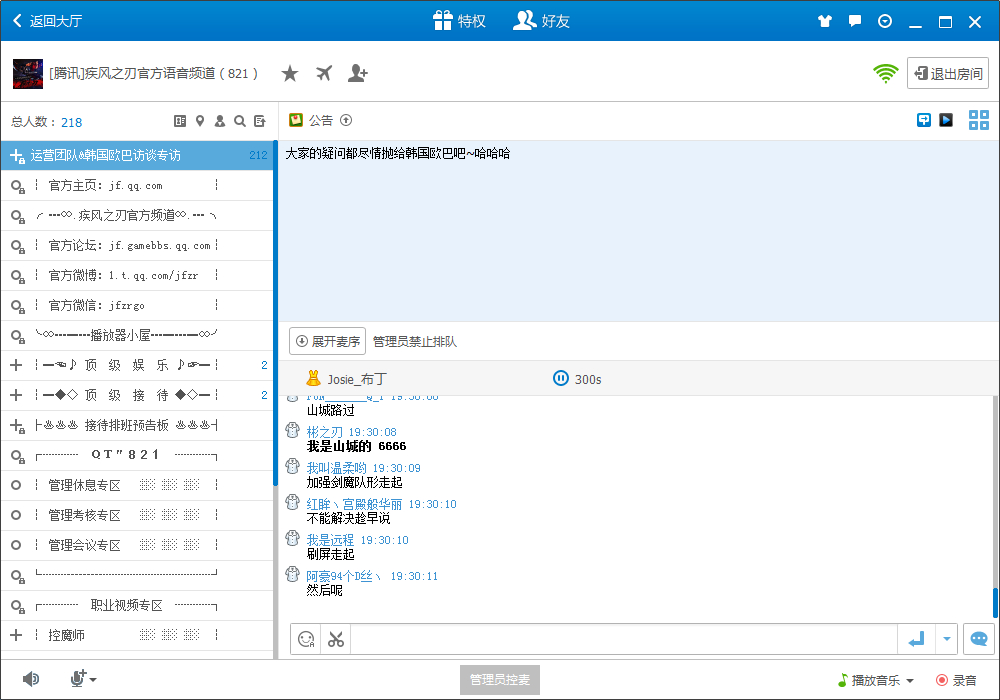Screen dimensions: 1000x700
Task: Open username 我是远程 in chat
Action: pos(330,540)
